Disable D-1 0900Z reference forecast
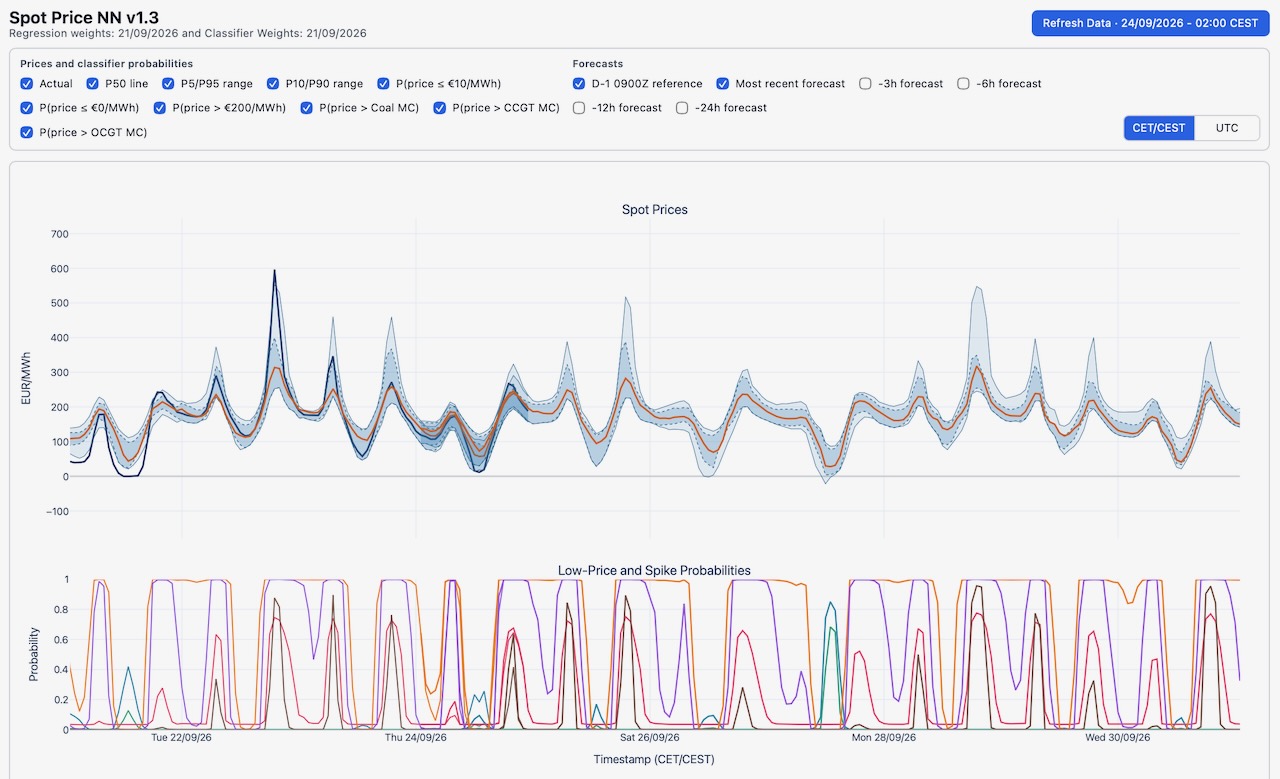 pos(579,84)
